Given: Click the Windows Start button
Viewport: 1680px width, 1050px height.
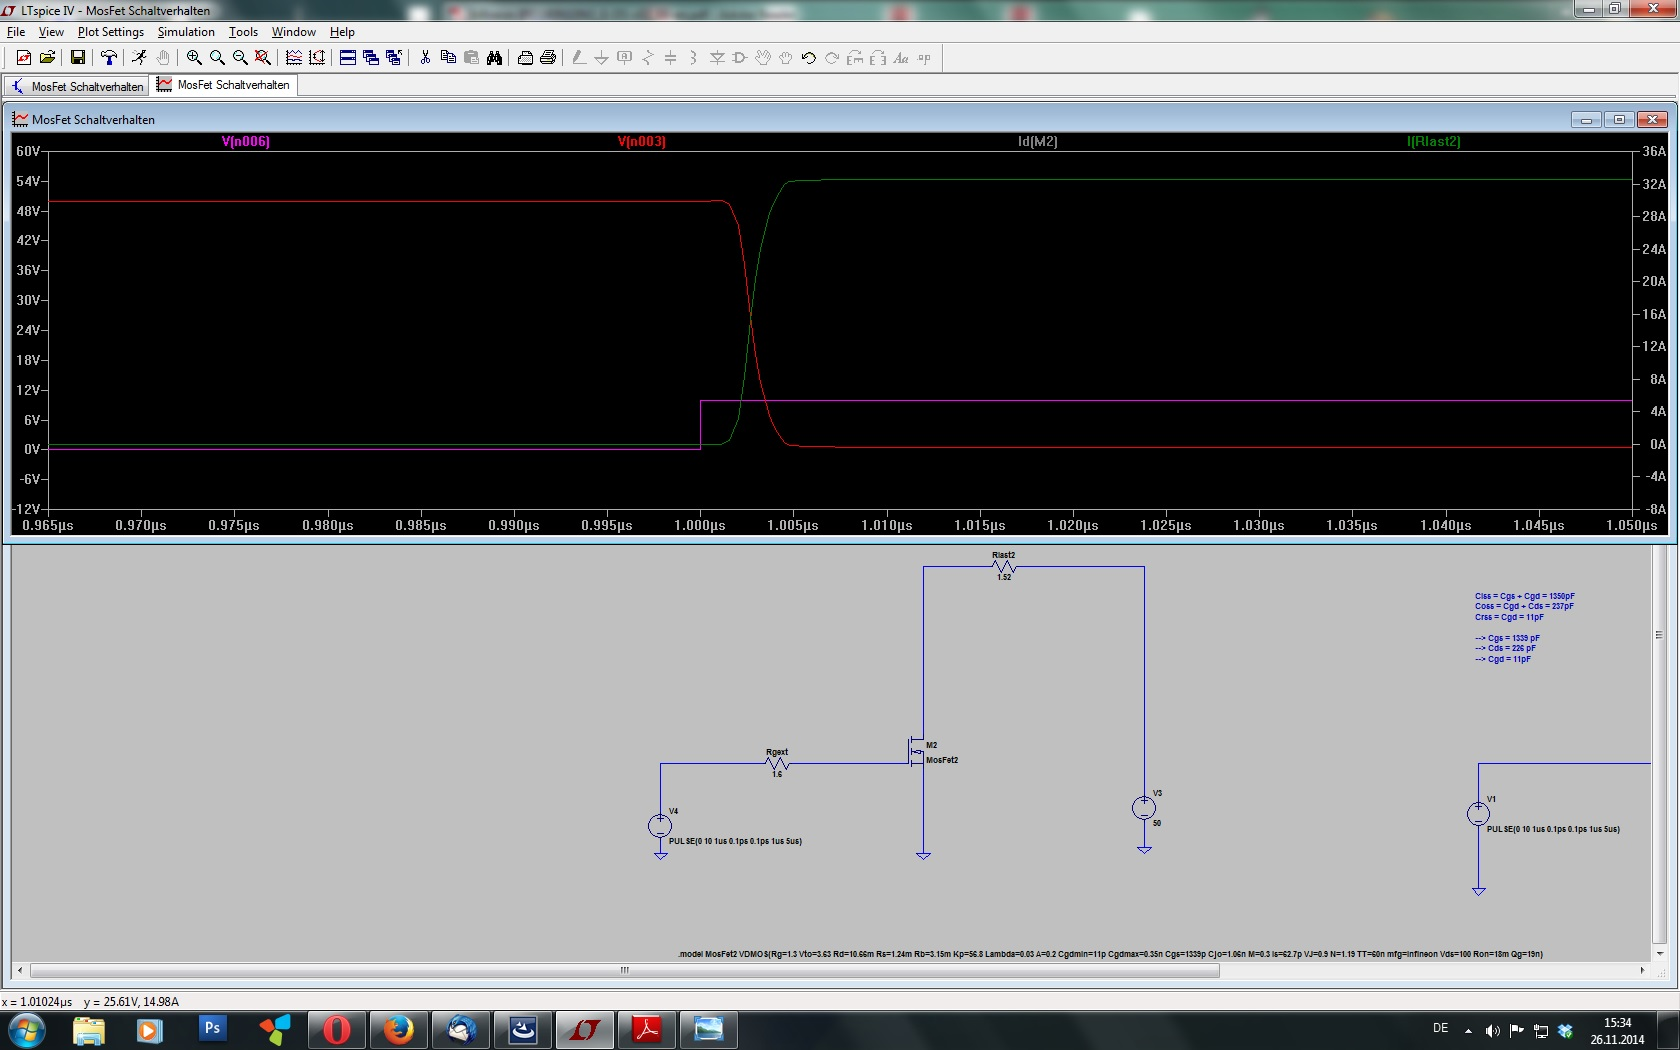Looking at the screenshot, I should coord(27,1029).
